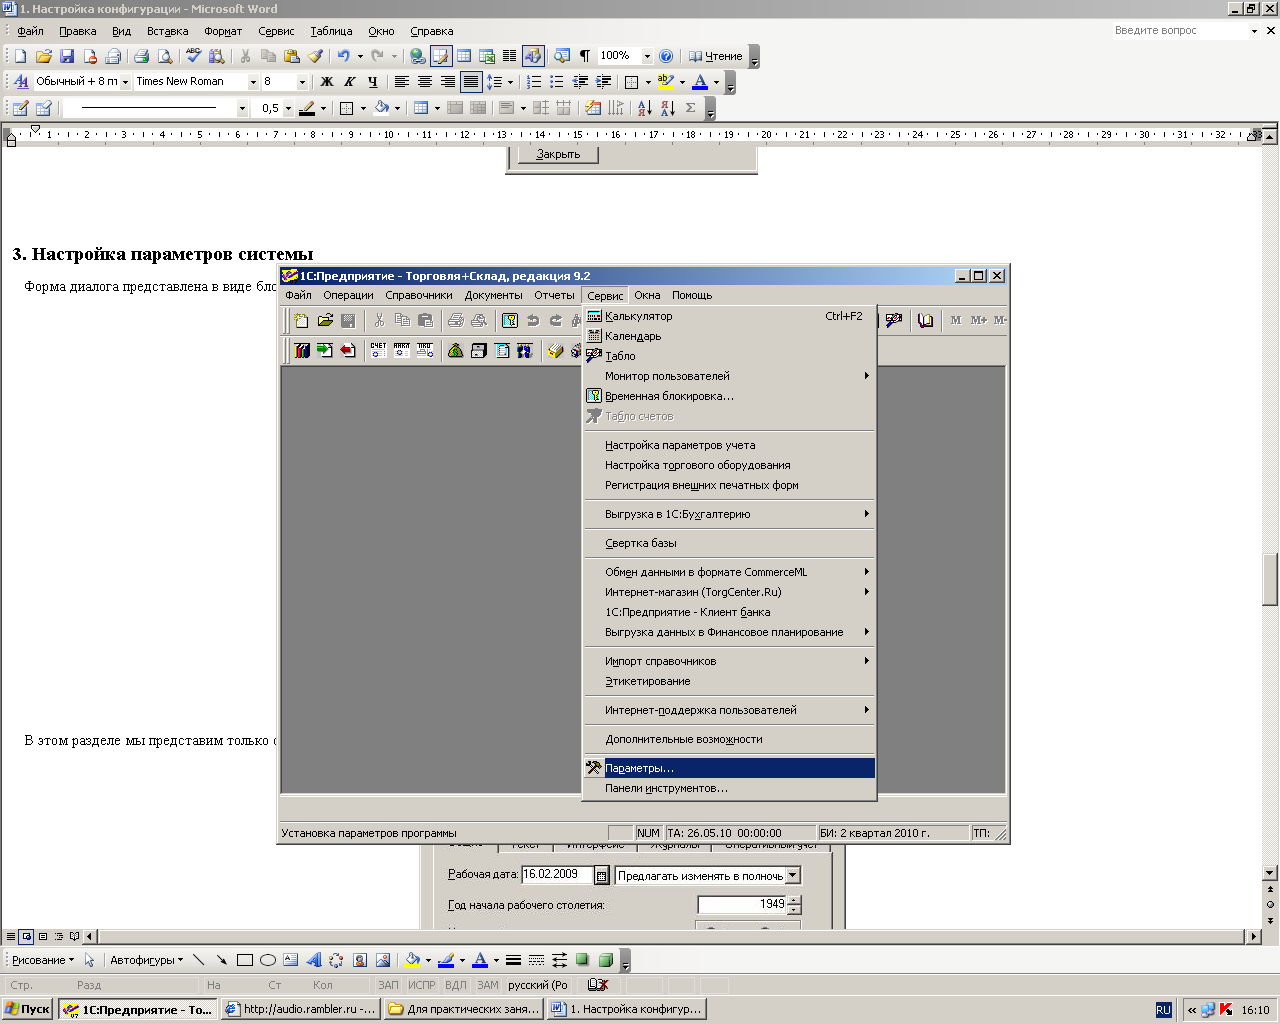Expand Импорт справочников submenu
This screenshot has height=1024, width=1280.
click(x=728, y=661)
